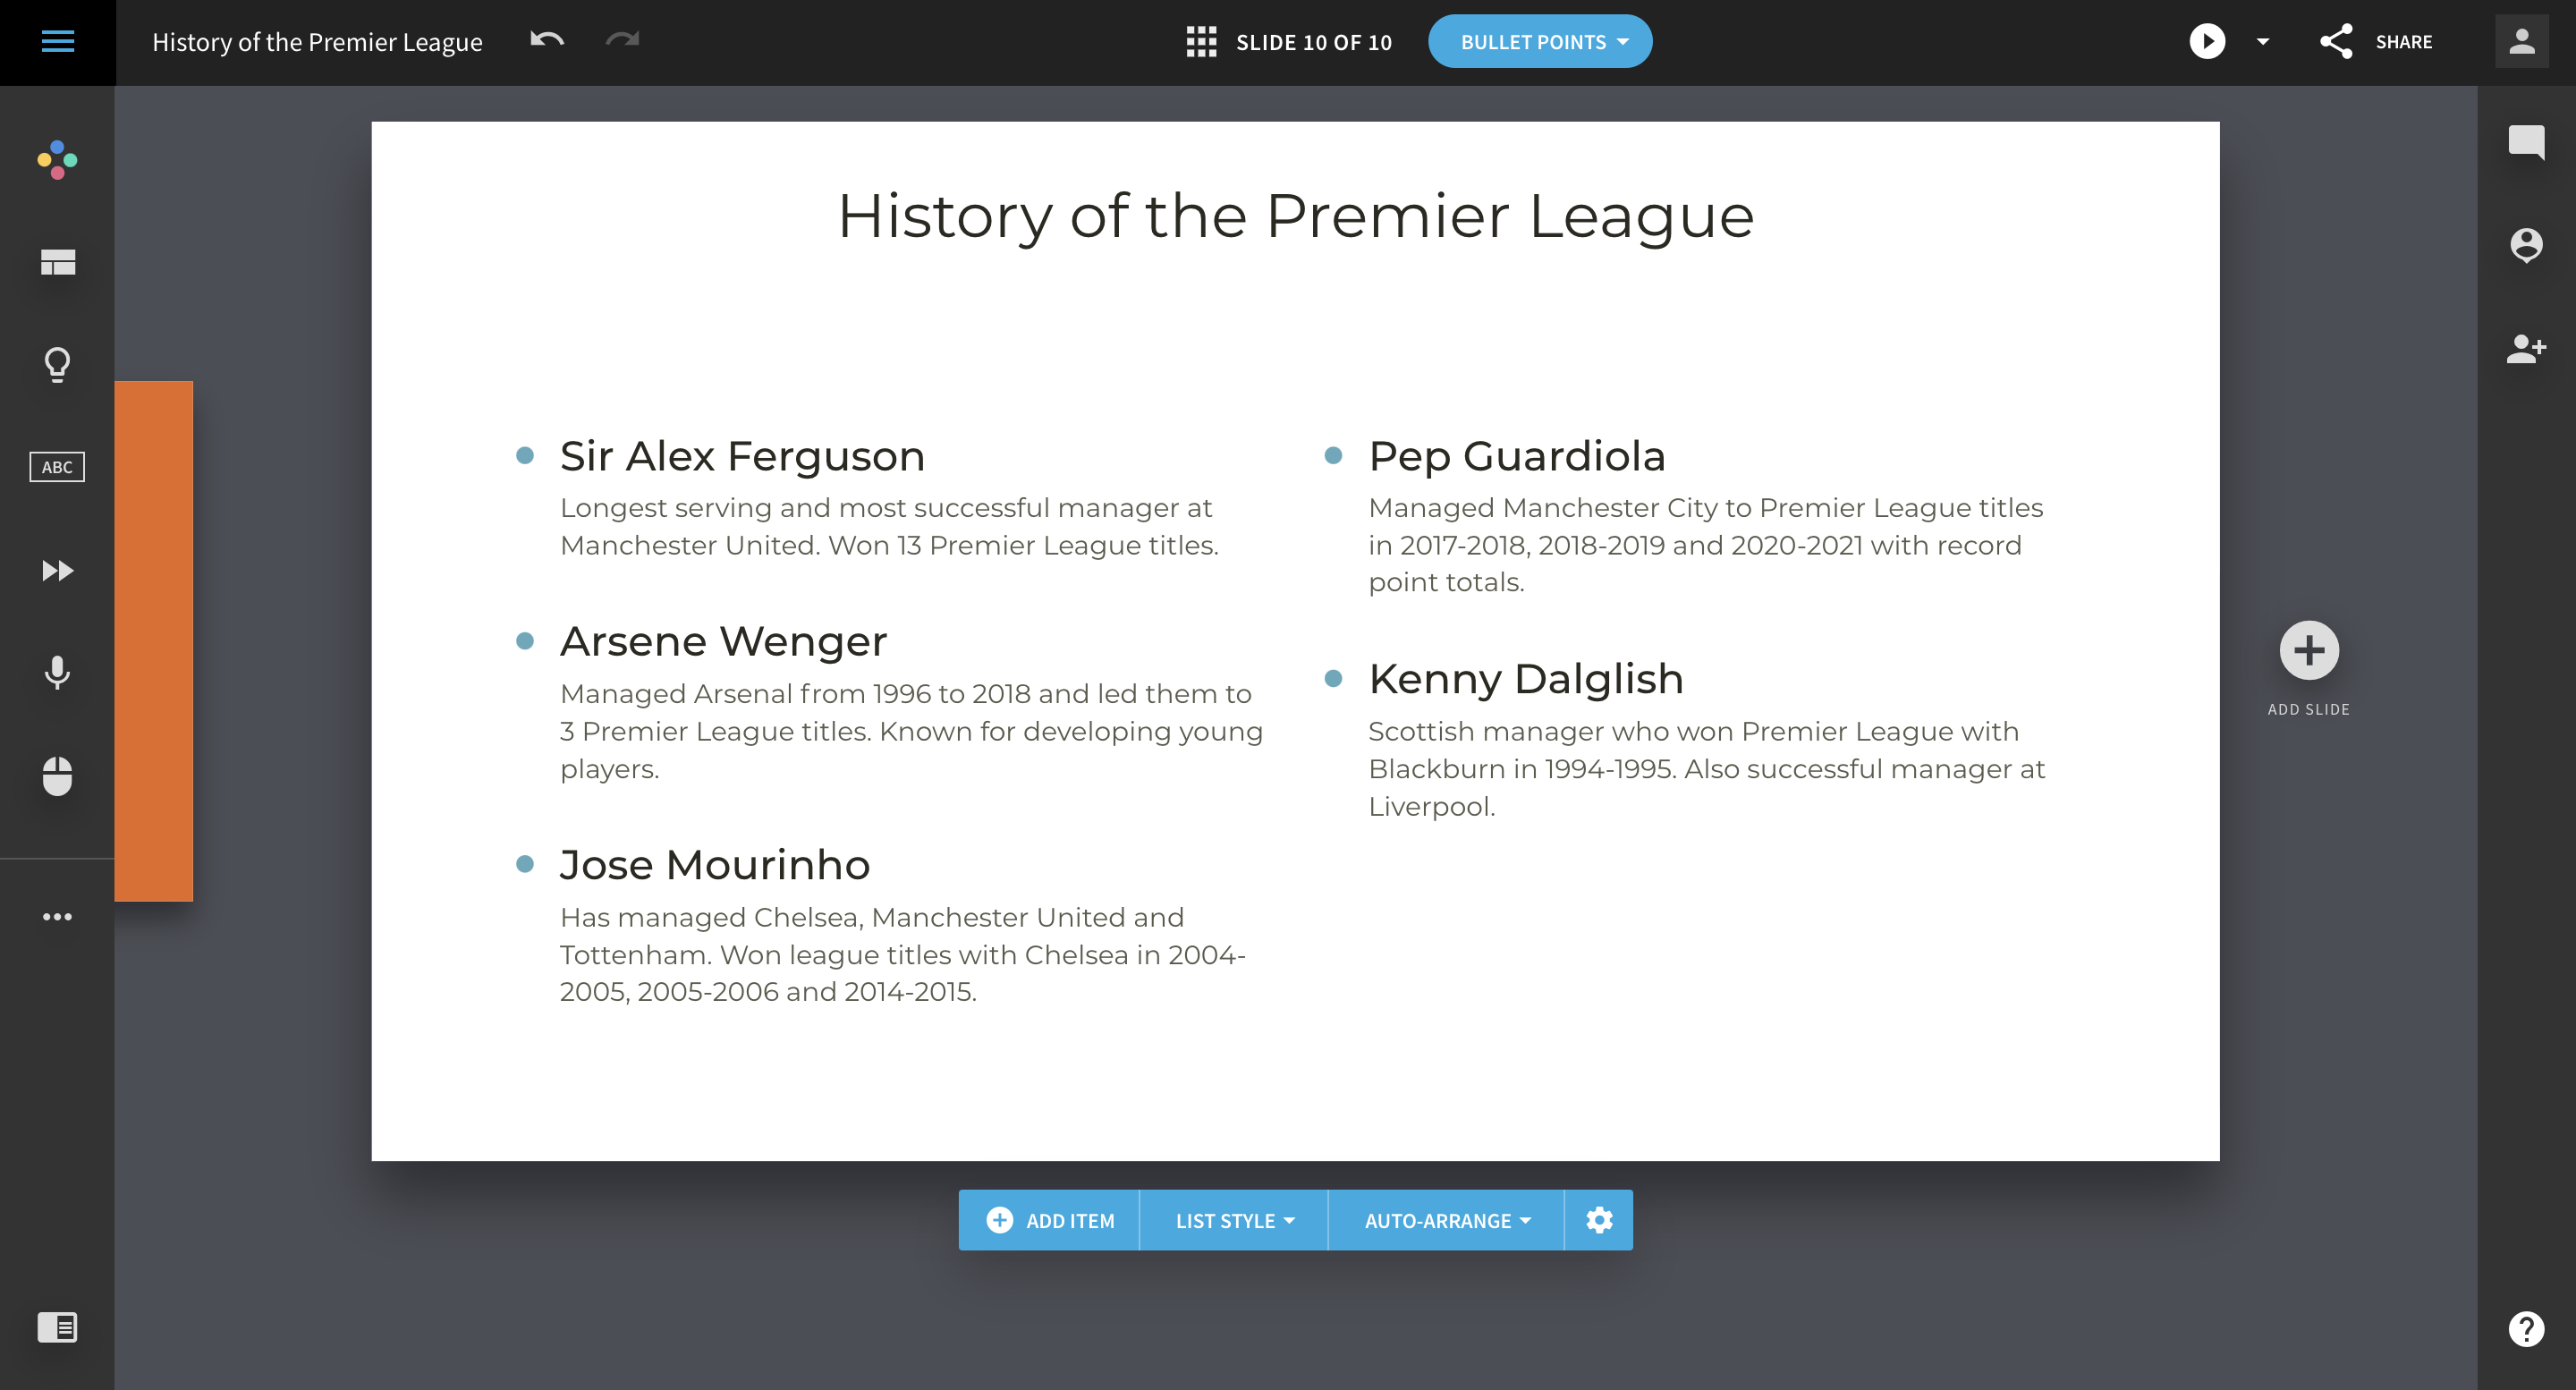Click the orange previous slide strip
Viewport: 2576px width, 1390px height.
tap(154, 641)
